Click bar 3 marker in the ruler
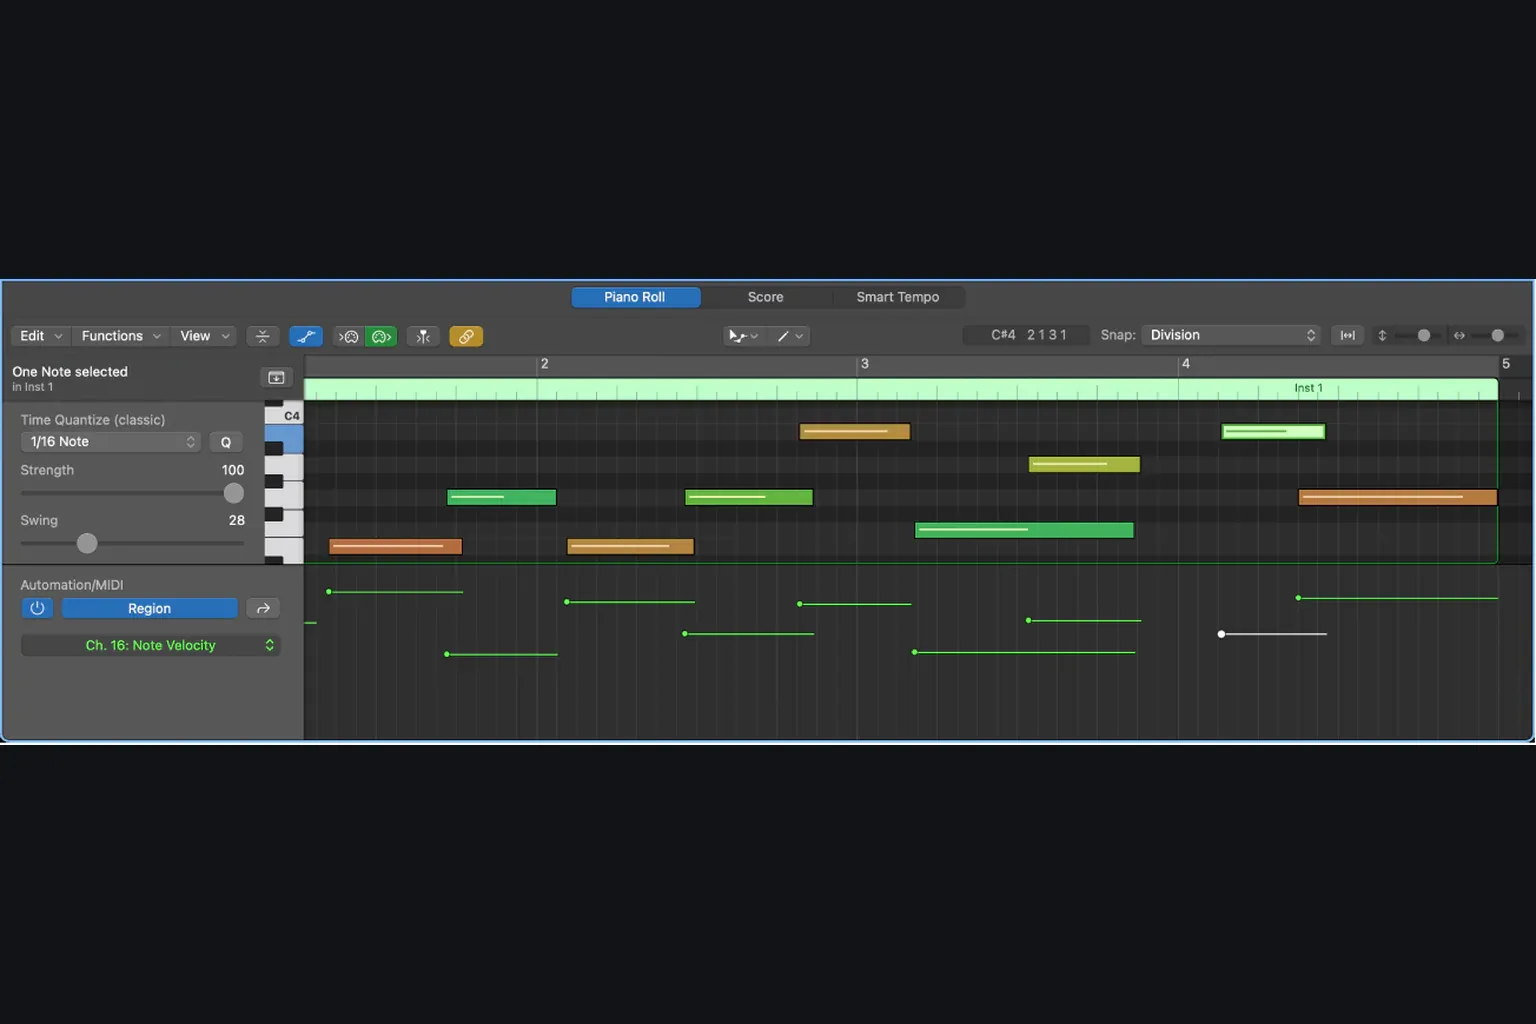Viewport: 1536px width, 1024px height. (x=865, y=364)
